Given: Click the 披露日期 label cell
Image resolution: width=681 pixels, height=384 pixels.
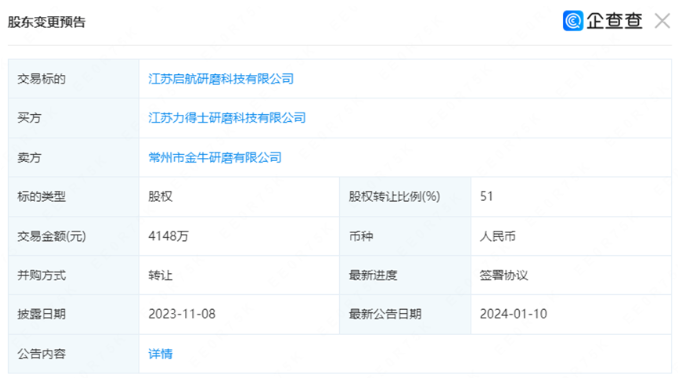Looking at the screenshot, I should click(x=74, y=314).
